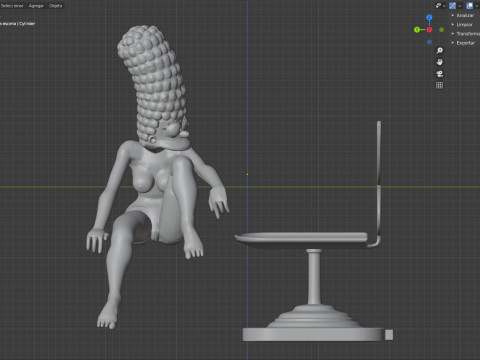Toggle camera view with camera icon

coord(440,74)
